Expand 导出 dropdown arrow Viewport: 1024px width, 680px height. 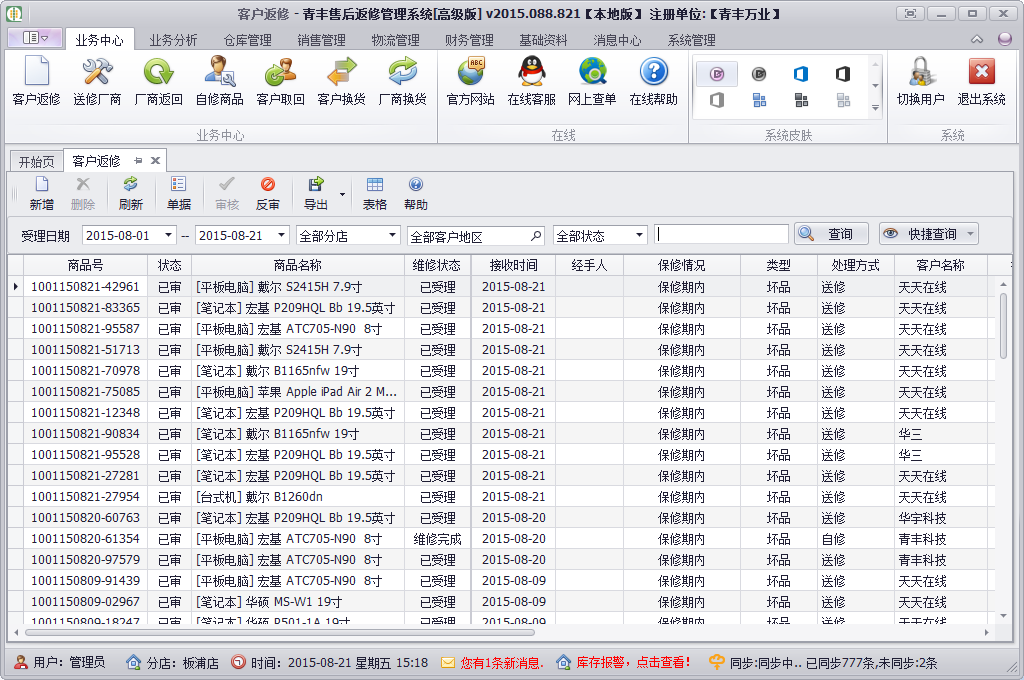point(342,195)
